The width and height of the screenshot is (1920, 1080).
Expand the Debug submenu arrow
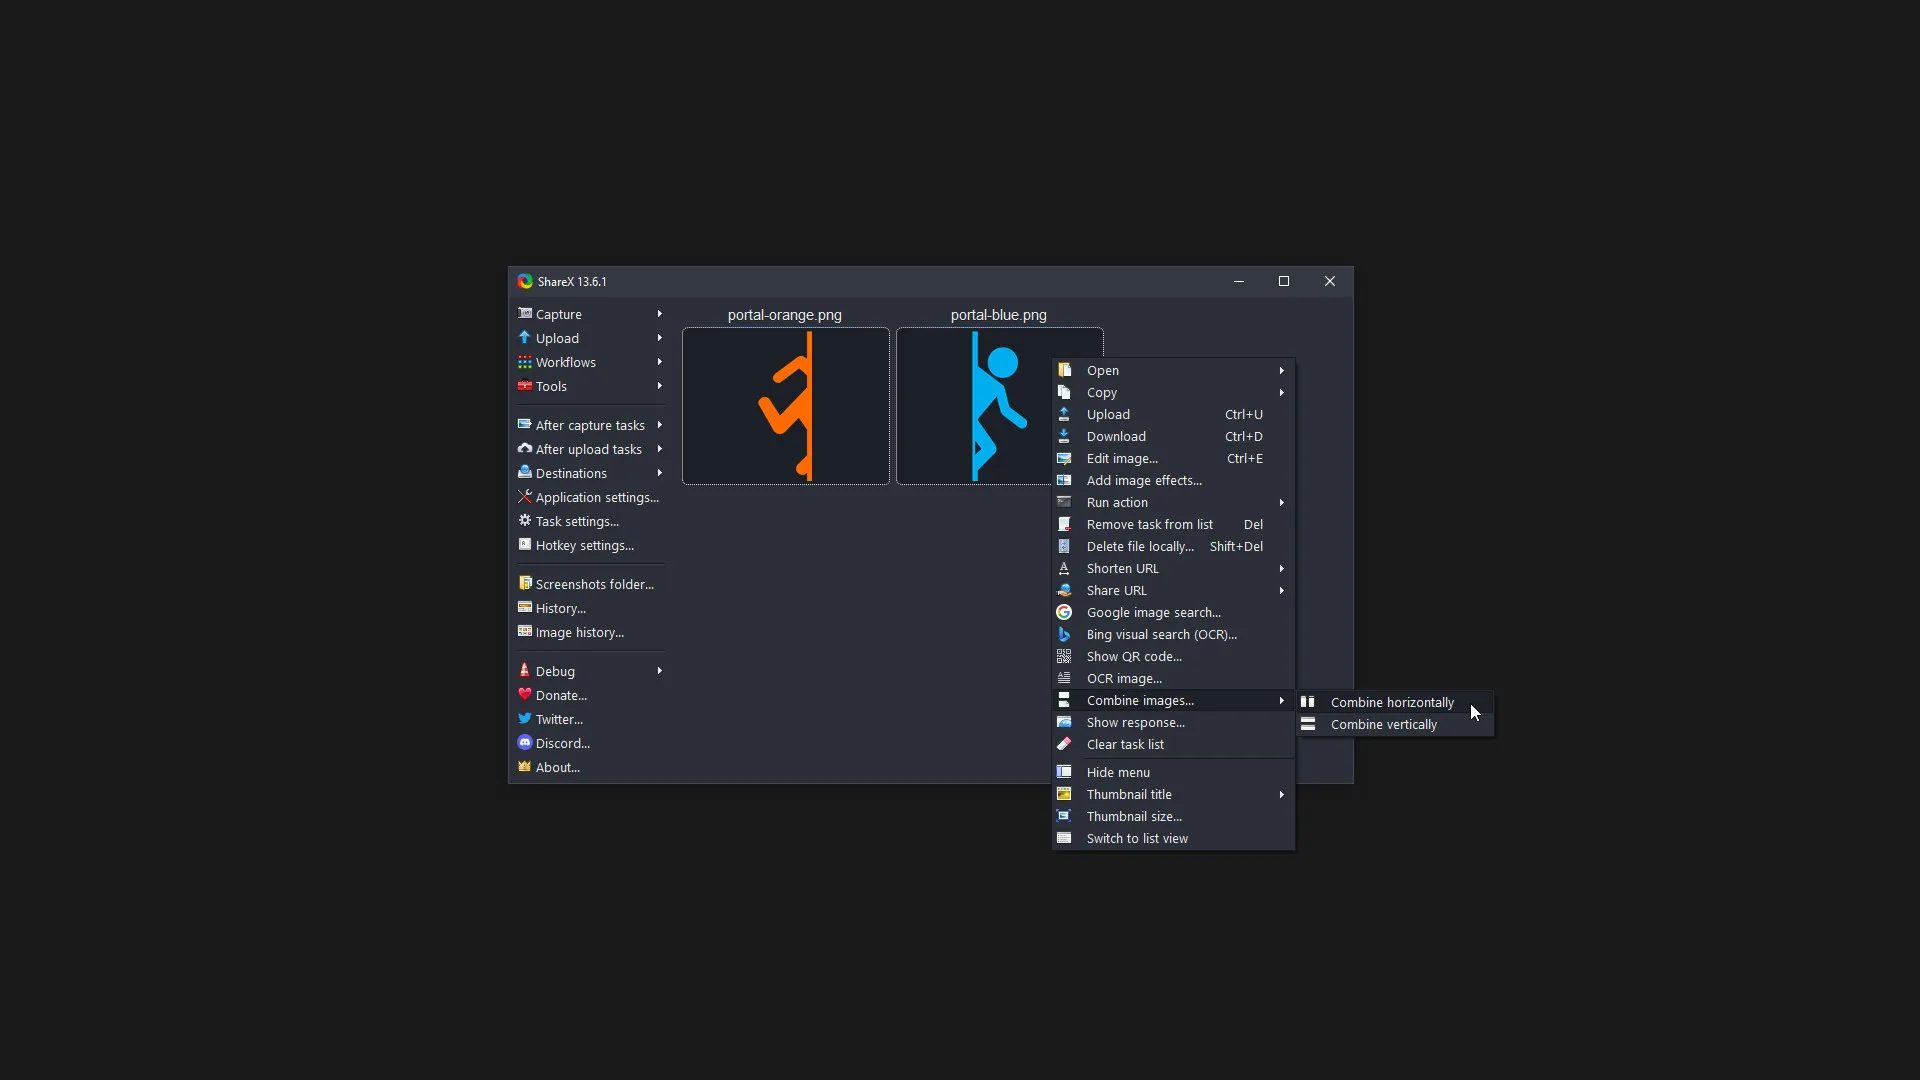tap(659, 671)
